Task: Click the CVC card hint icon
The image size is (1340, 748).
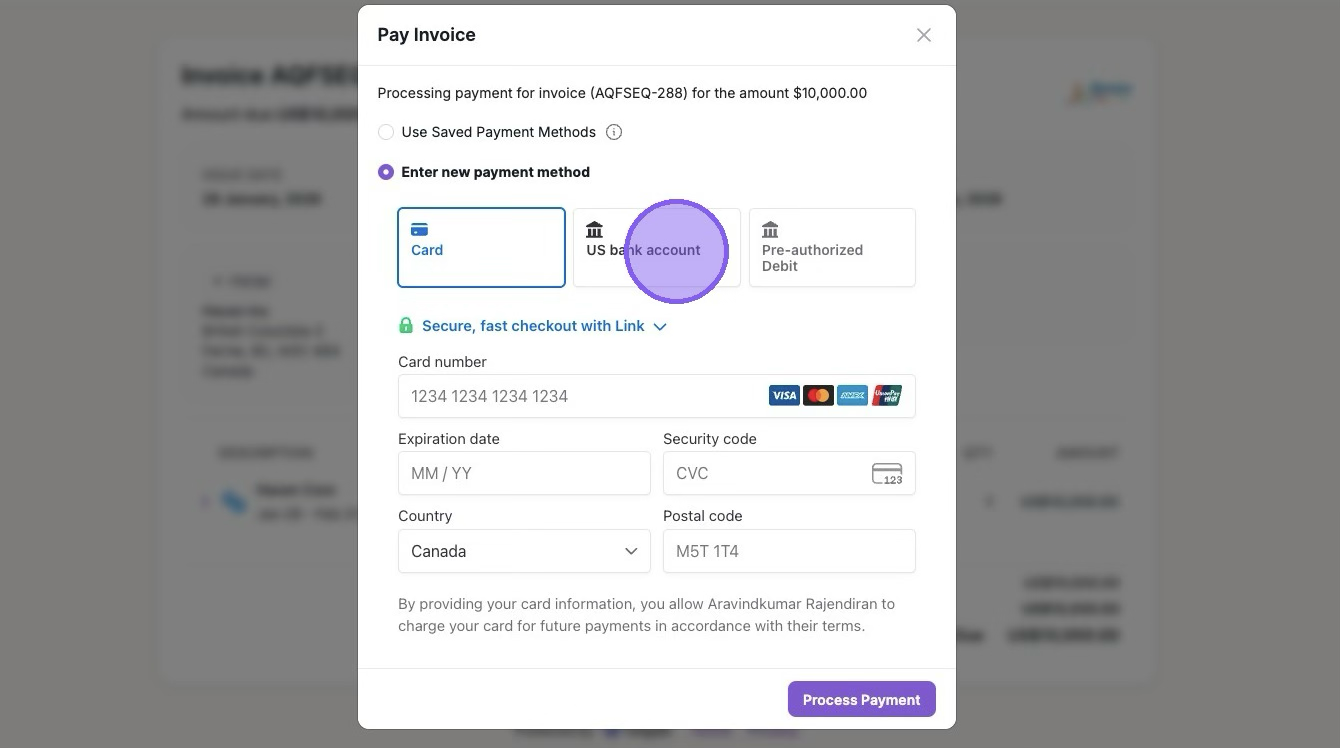Action: point(887,474)
